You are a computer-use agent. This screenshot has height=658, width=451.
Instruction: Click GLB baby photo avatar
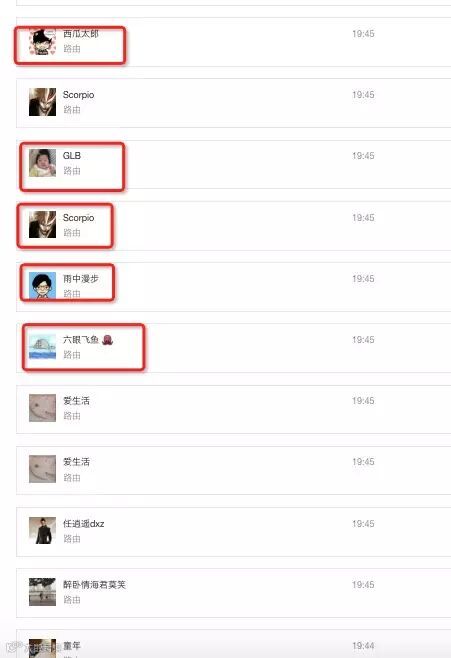pyautogui.click(x=42, y=163)
